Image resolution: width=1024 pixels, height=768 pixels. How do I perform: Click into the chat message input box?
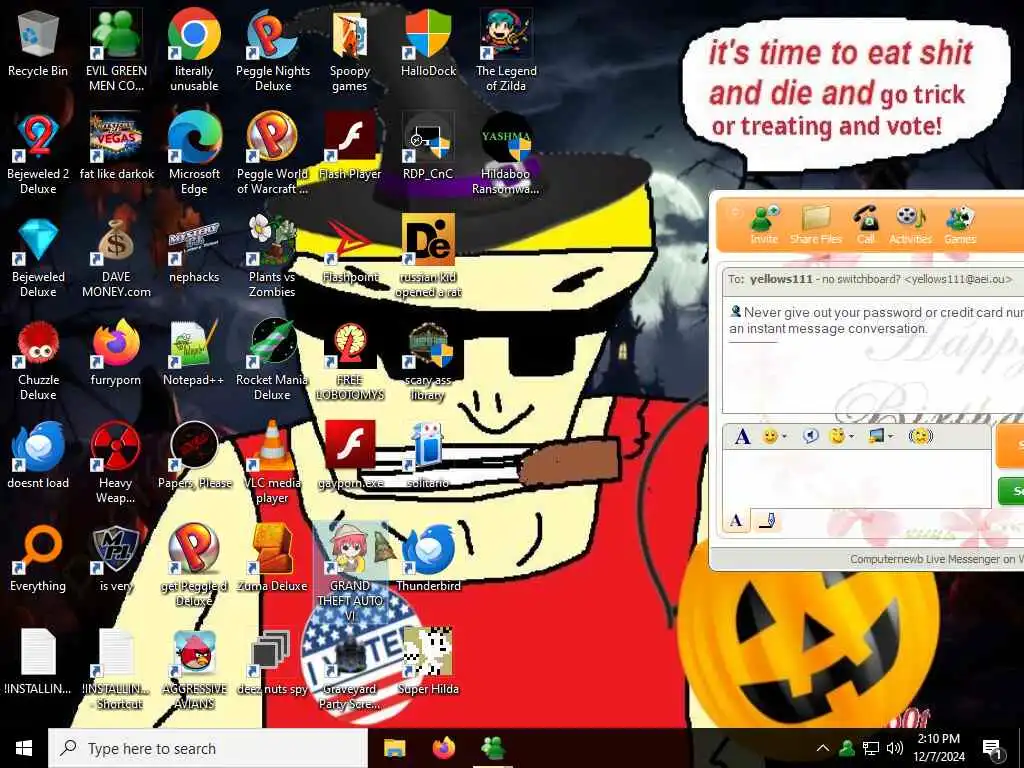(x=857, y=479)
